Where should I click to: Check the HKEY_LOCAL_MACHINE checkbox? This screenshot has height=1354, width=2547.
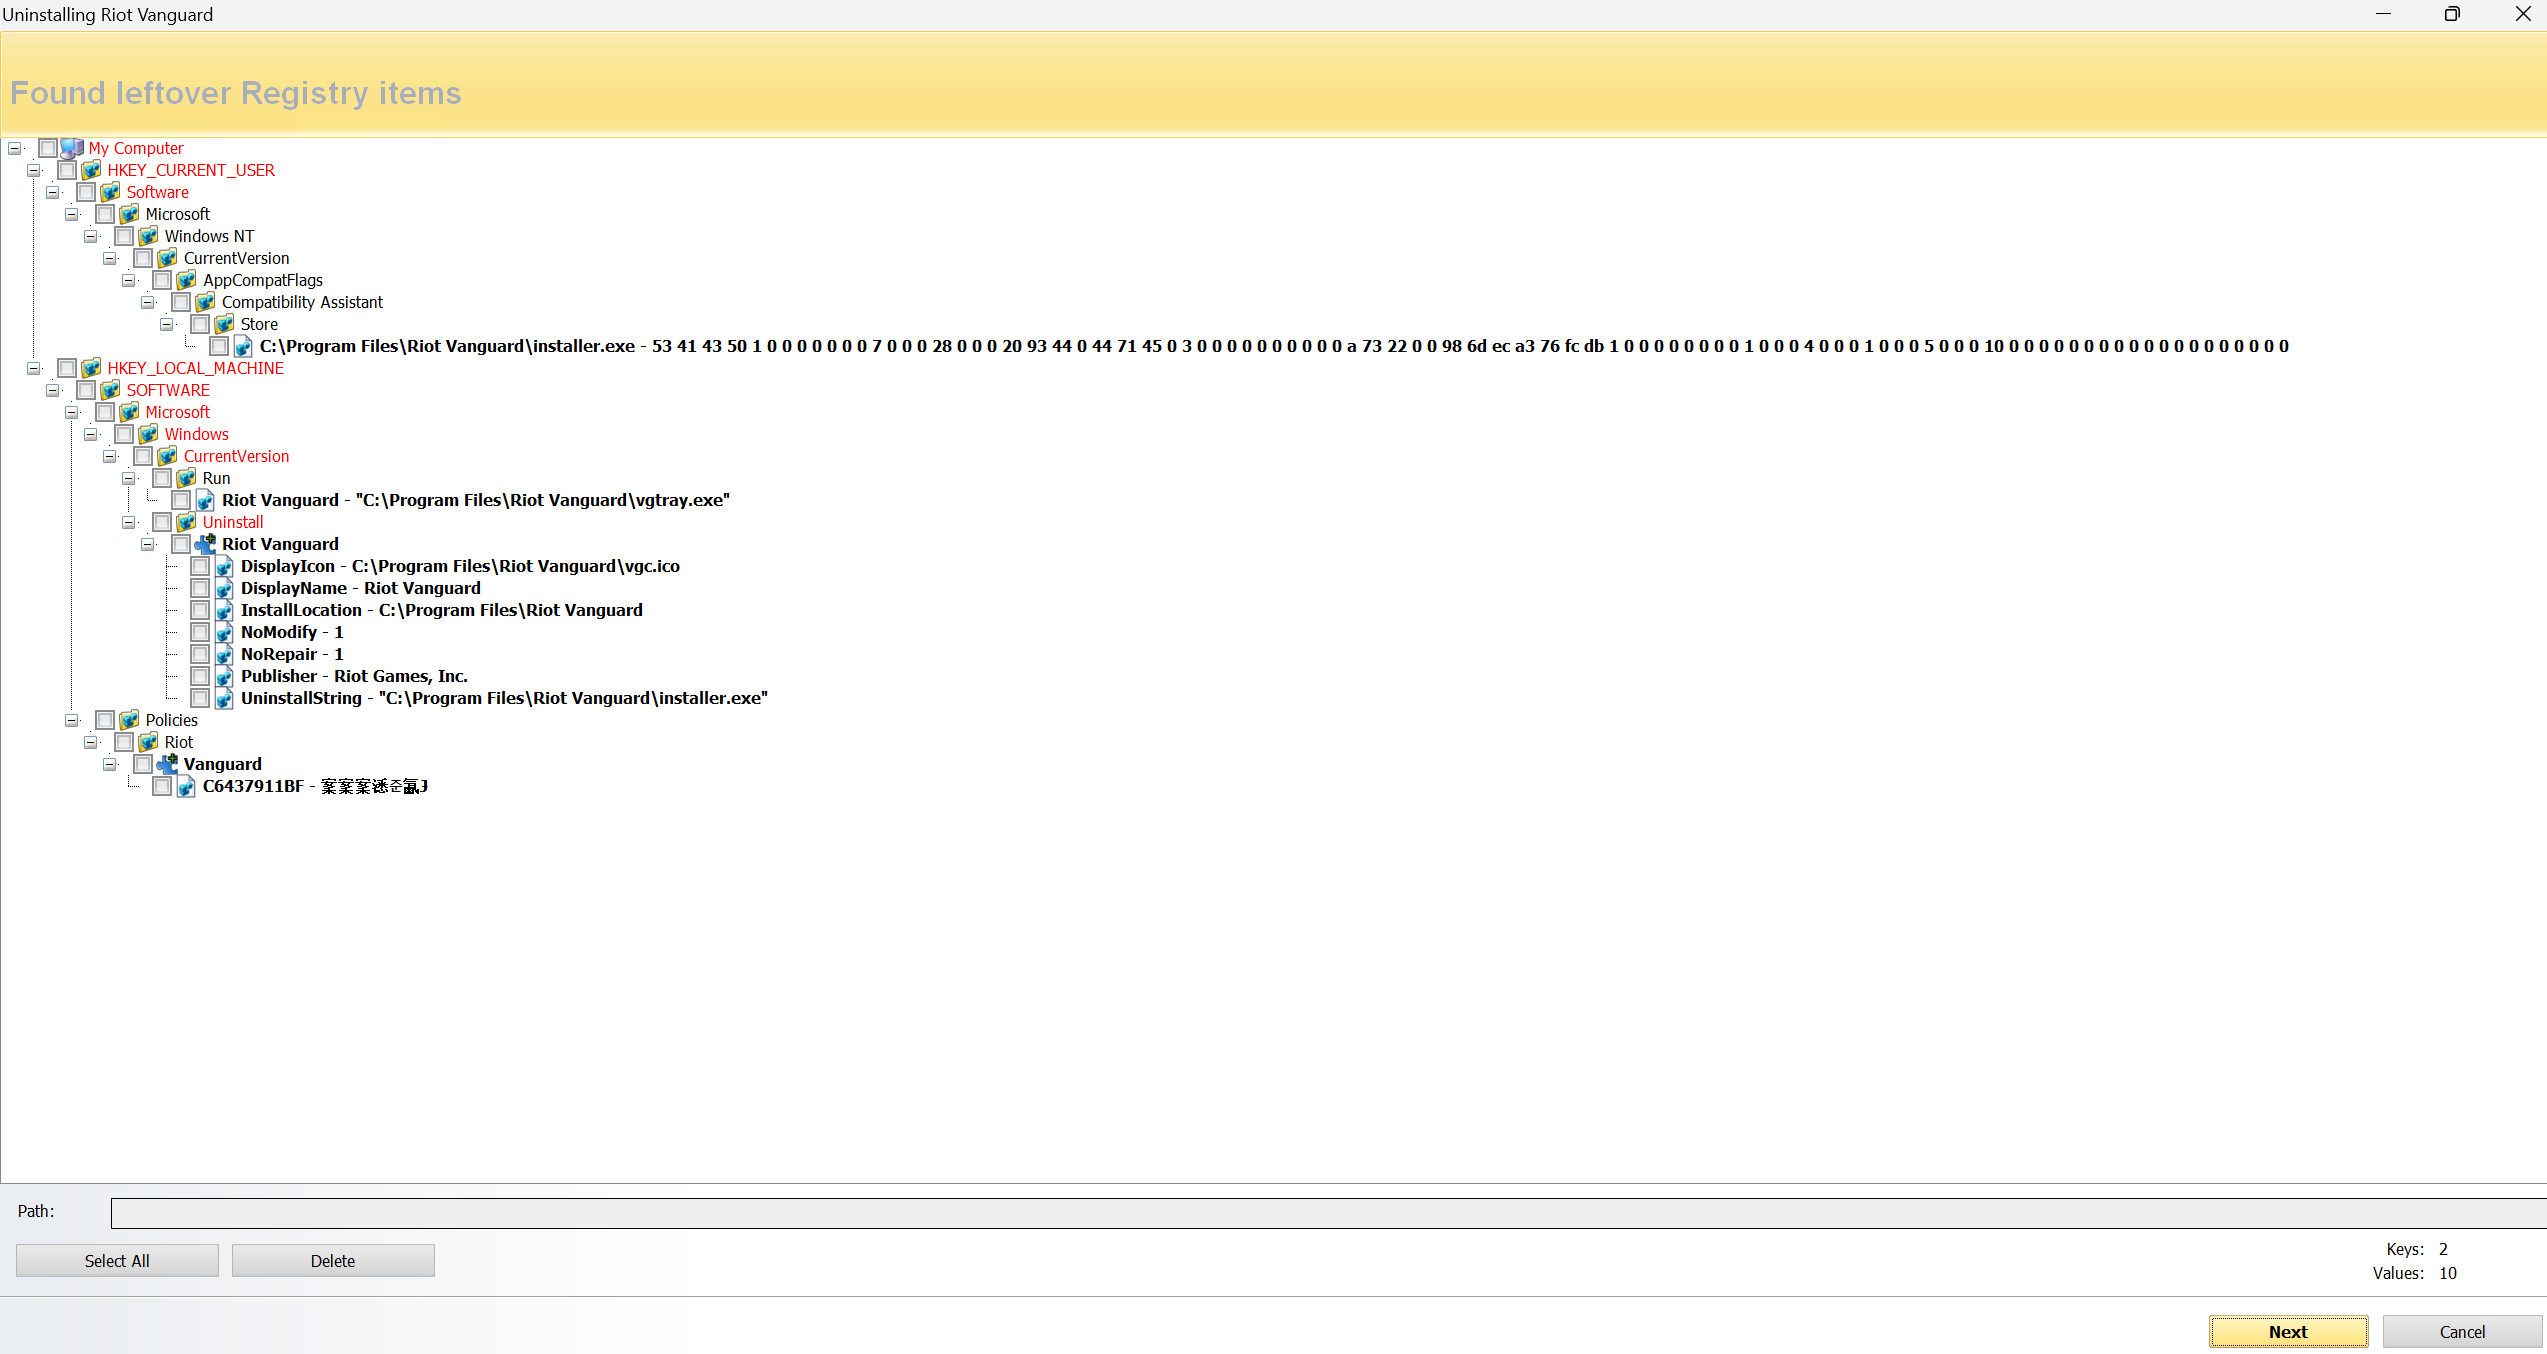coord(67,368)
